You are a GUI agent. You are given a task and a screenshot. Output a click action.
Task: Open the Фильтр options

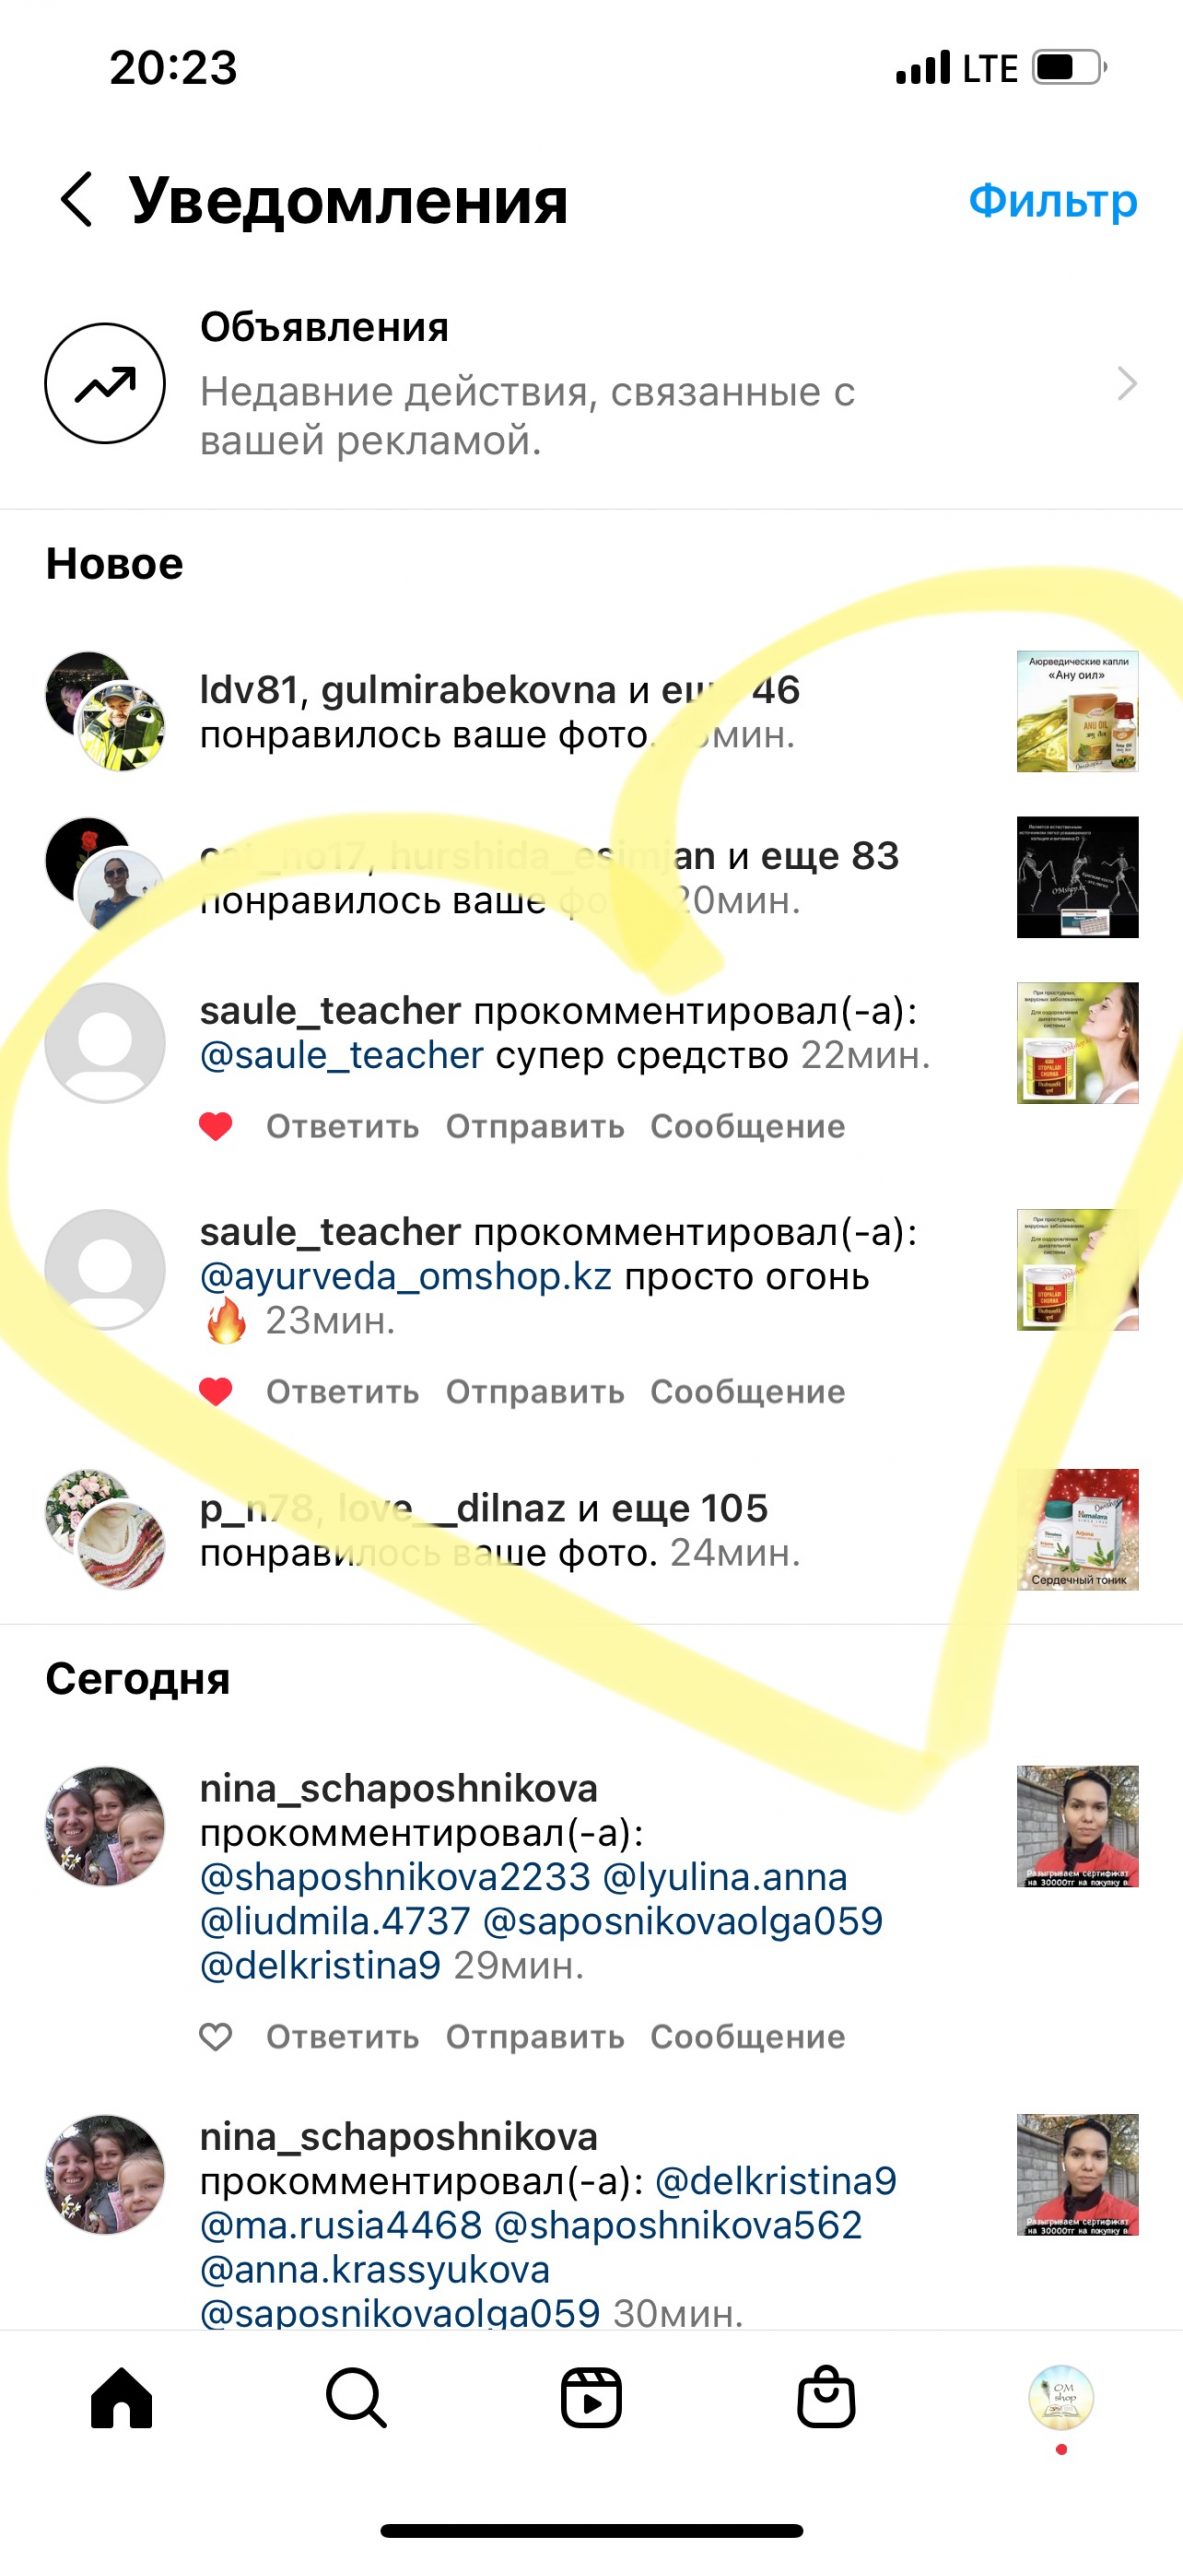pyautogui.click(x=1053, y=200)
